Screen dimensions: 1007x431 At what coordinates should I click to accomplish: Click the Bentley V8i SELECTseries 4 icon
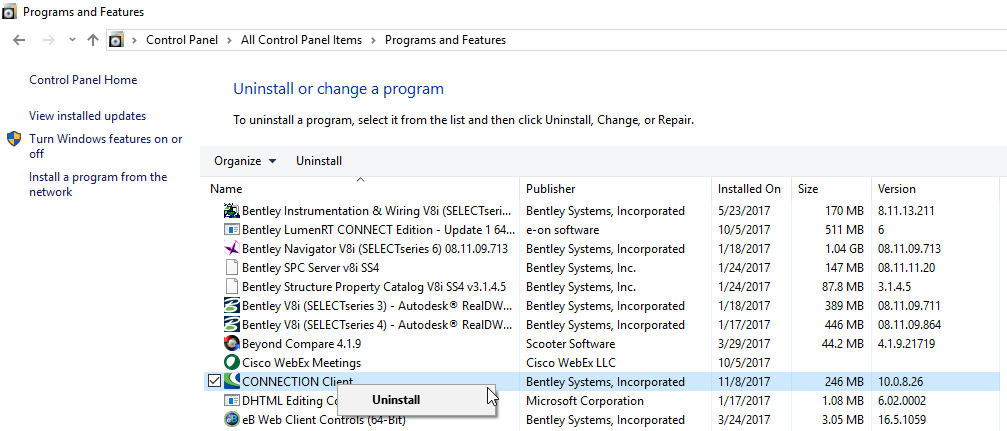231,324
